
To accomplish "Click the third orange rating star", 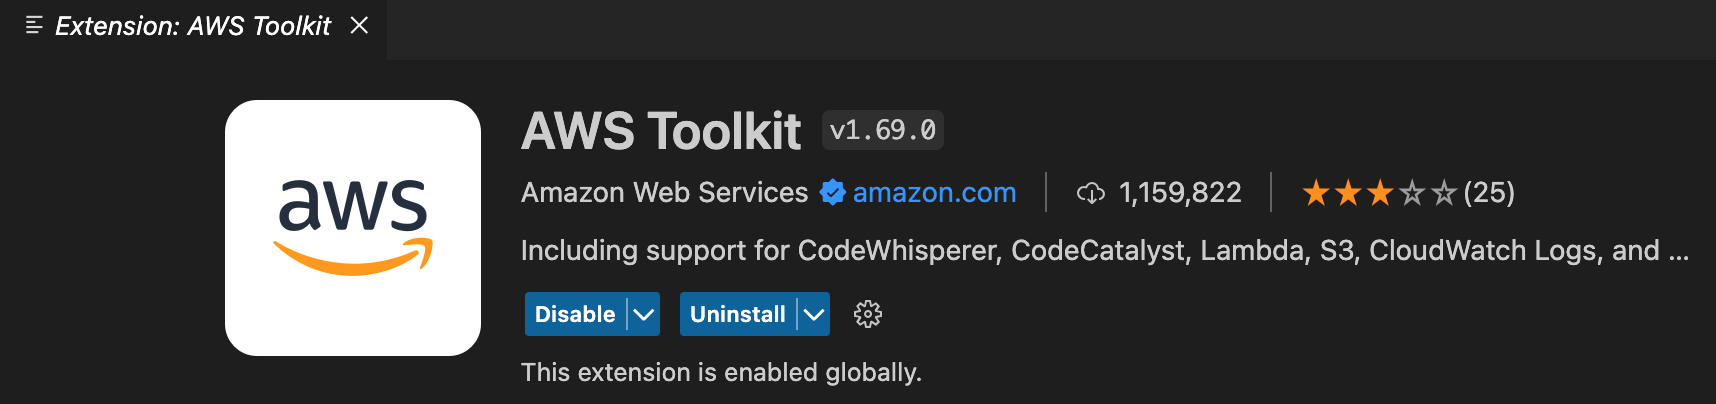I will click(x=1380, y=192).
